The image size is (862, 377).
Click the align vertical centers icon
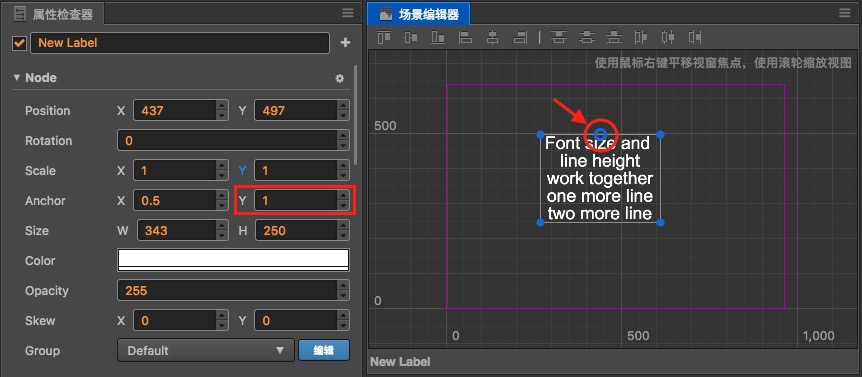(411, 37)
